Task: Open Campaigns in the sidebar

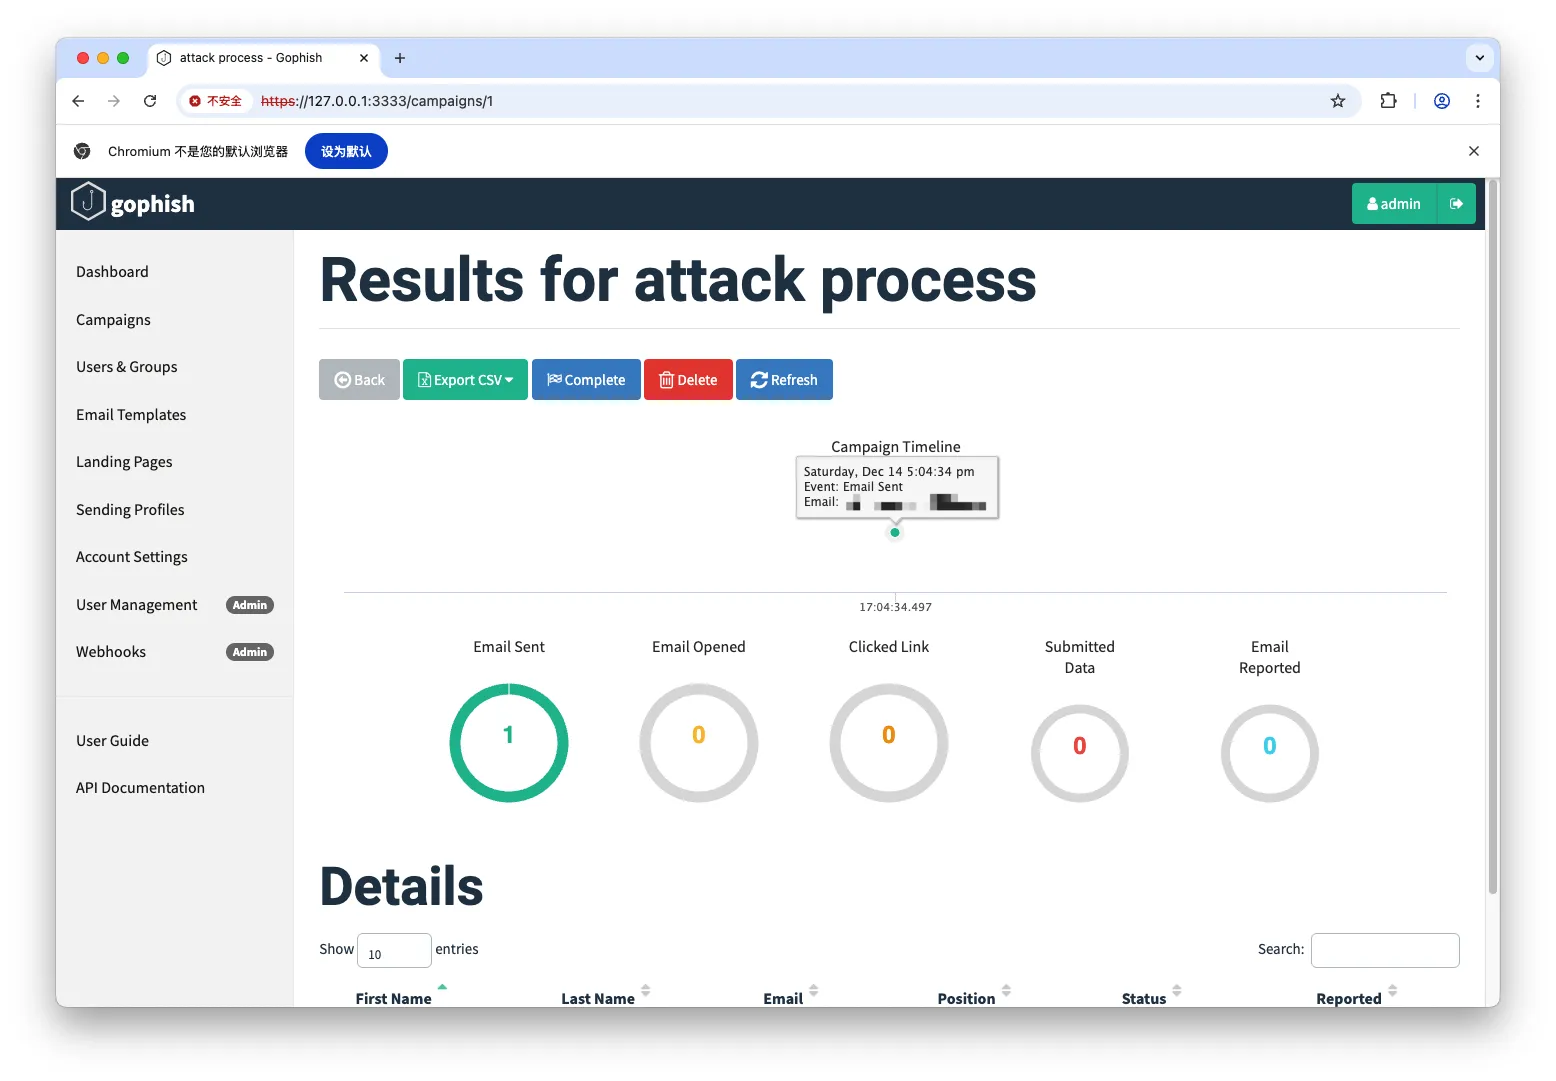Action: point(113,320)
